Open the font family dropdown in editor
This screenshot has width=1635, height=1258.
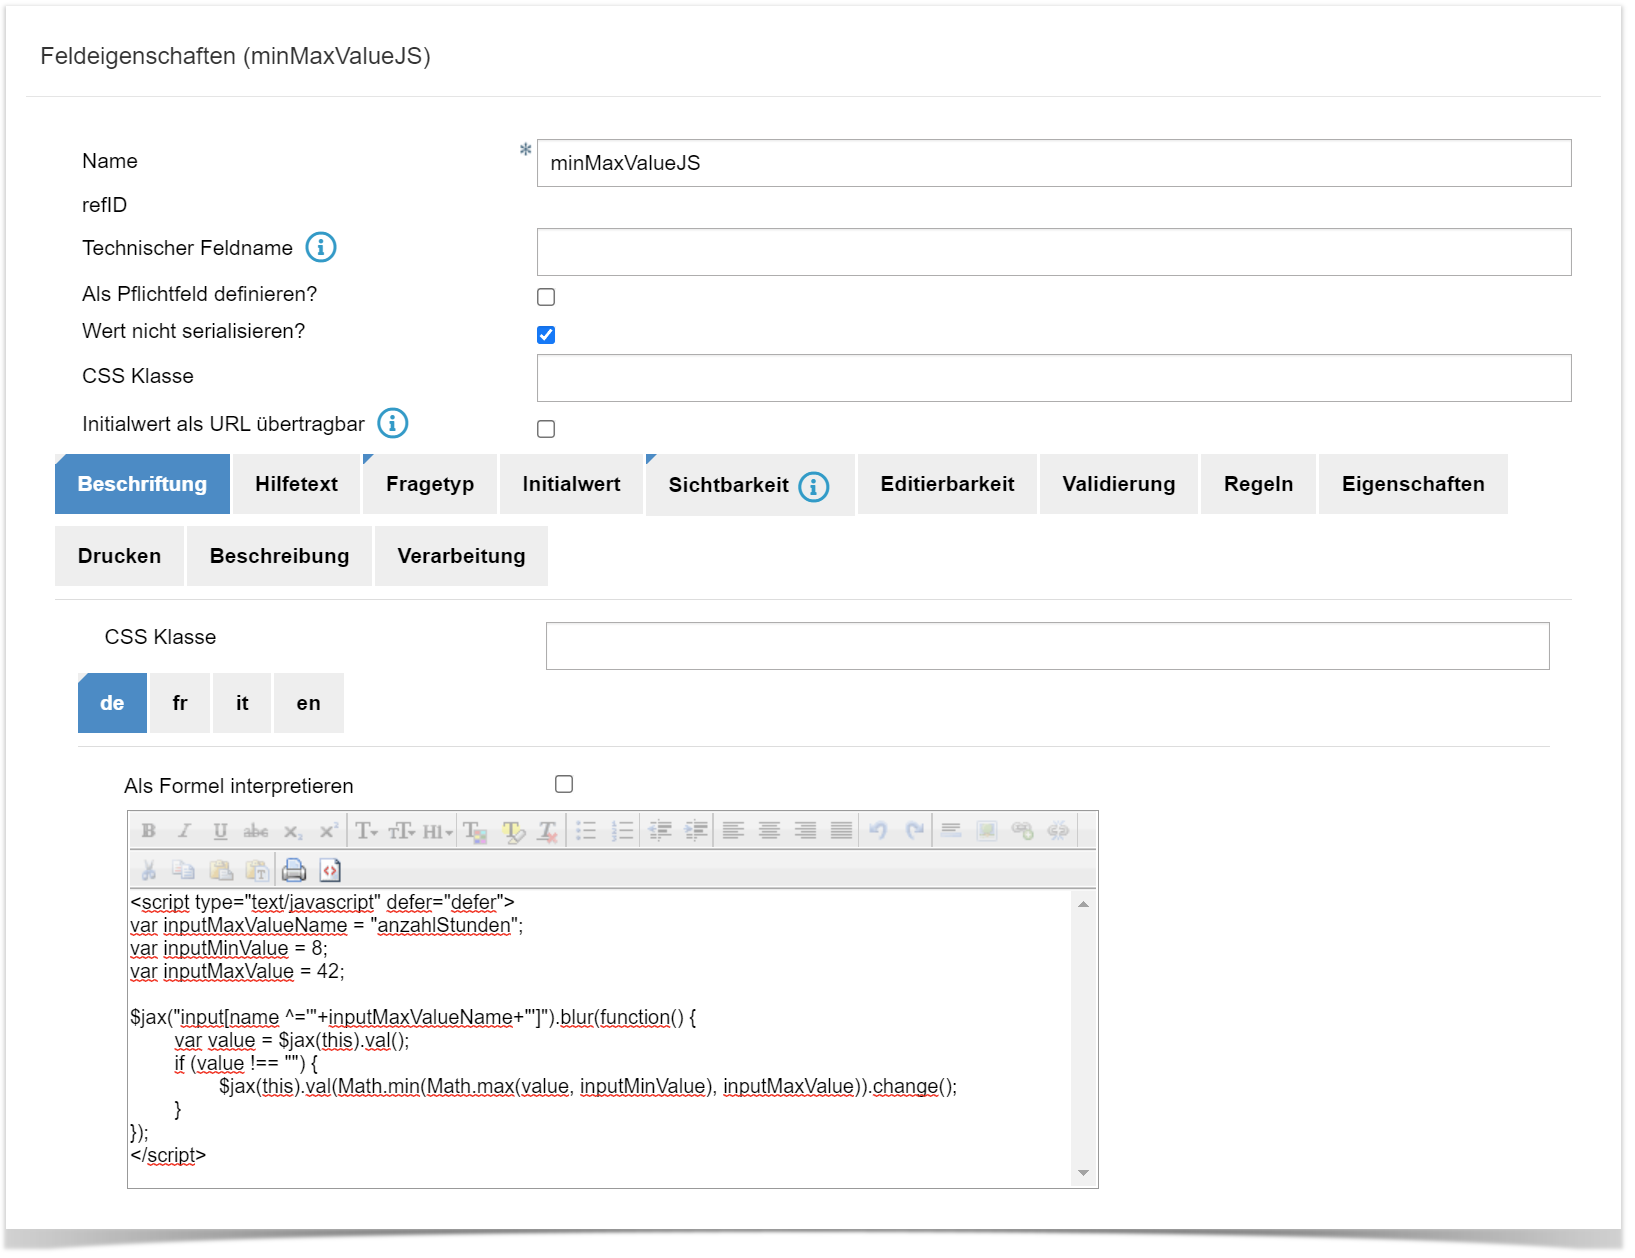pyautogui.click(x=367, y=831)
